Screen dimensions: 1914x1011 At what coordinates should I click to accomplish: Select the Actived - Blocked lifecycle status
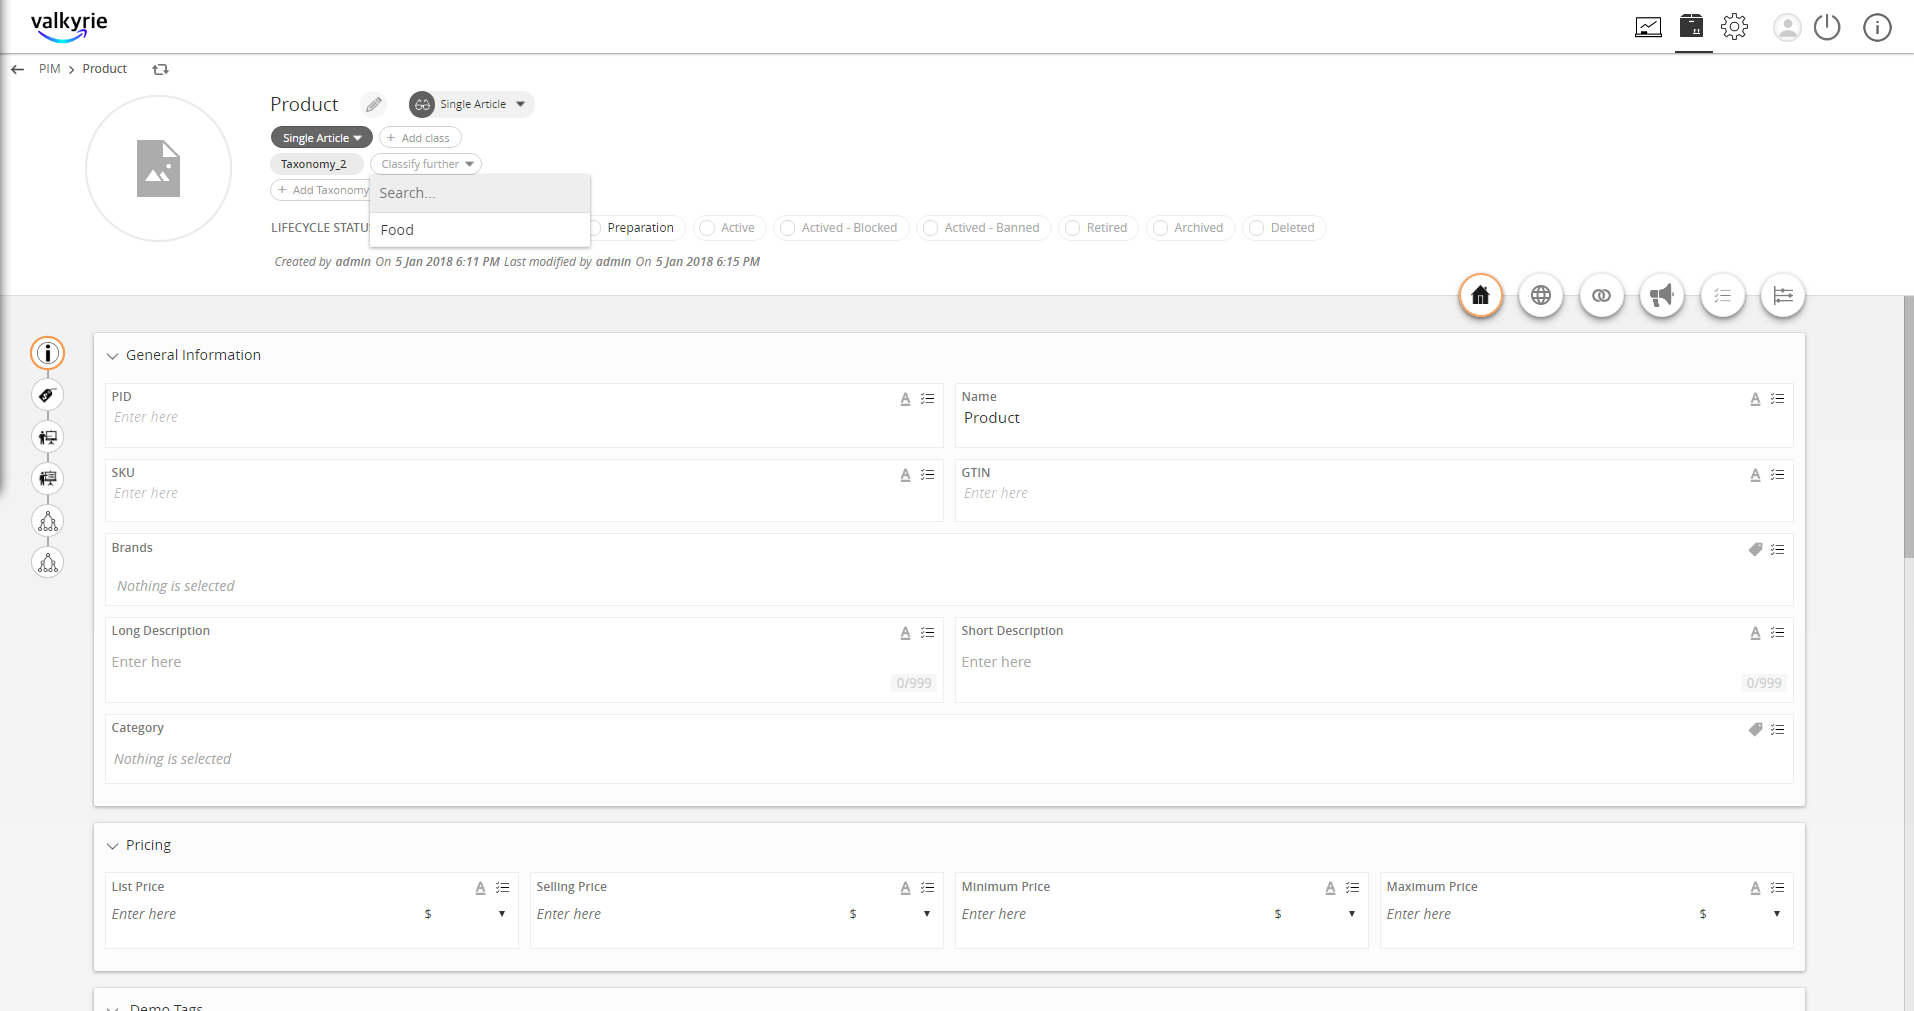pos(841,228)
